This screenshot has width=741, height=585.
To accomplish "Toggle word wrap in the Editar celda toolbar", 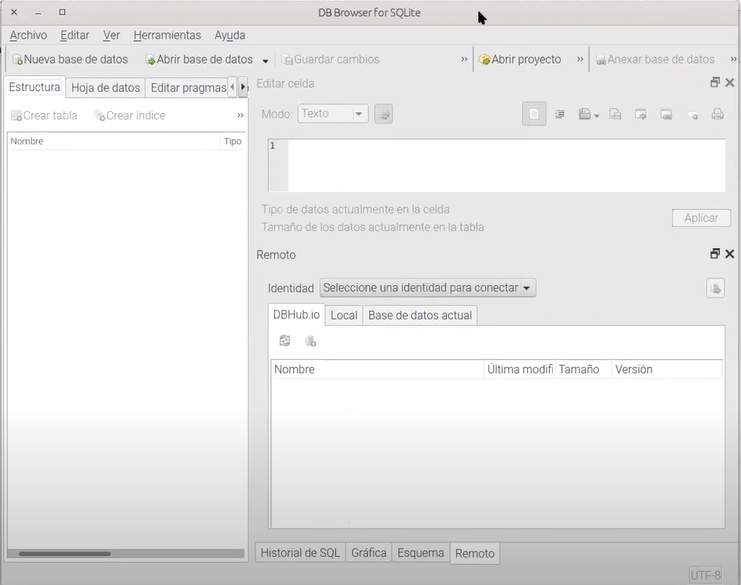I will tap(534, 114).
